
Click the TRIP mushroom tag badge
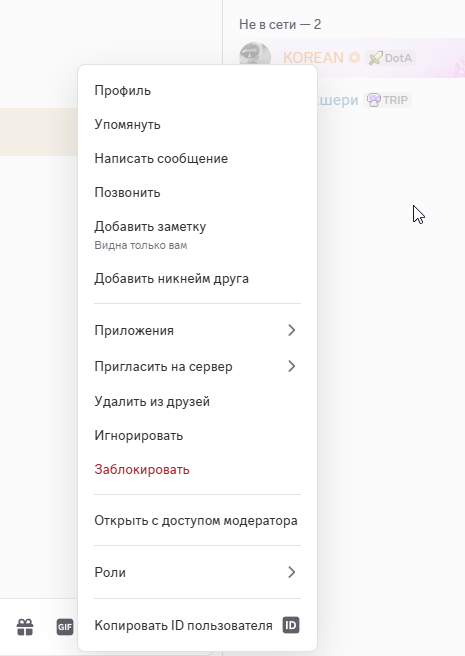click(x=388, y=100)
